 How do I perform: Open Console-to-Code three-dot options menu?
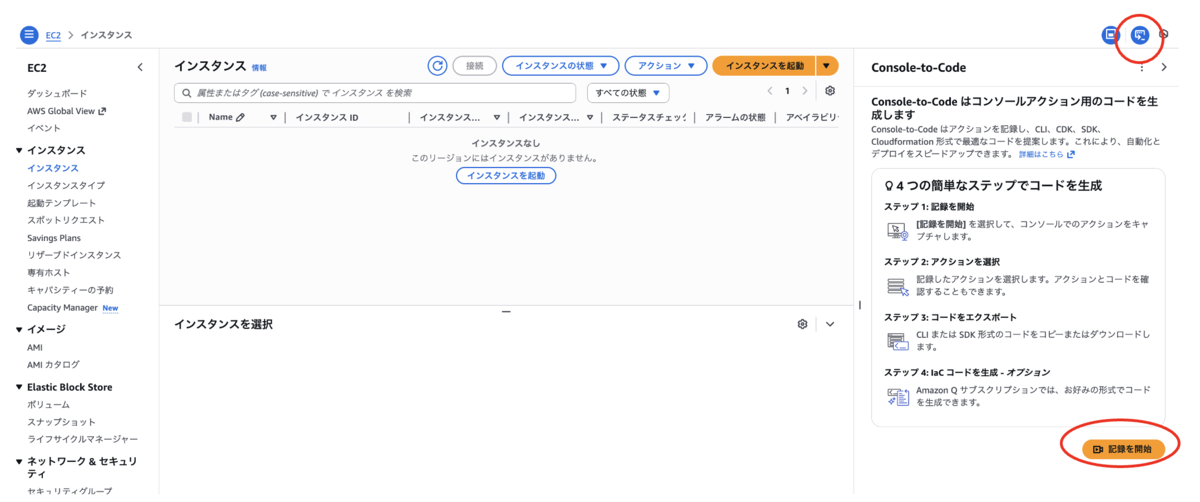coord(1142,67)
